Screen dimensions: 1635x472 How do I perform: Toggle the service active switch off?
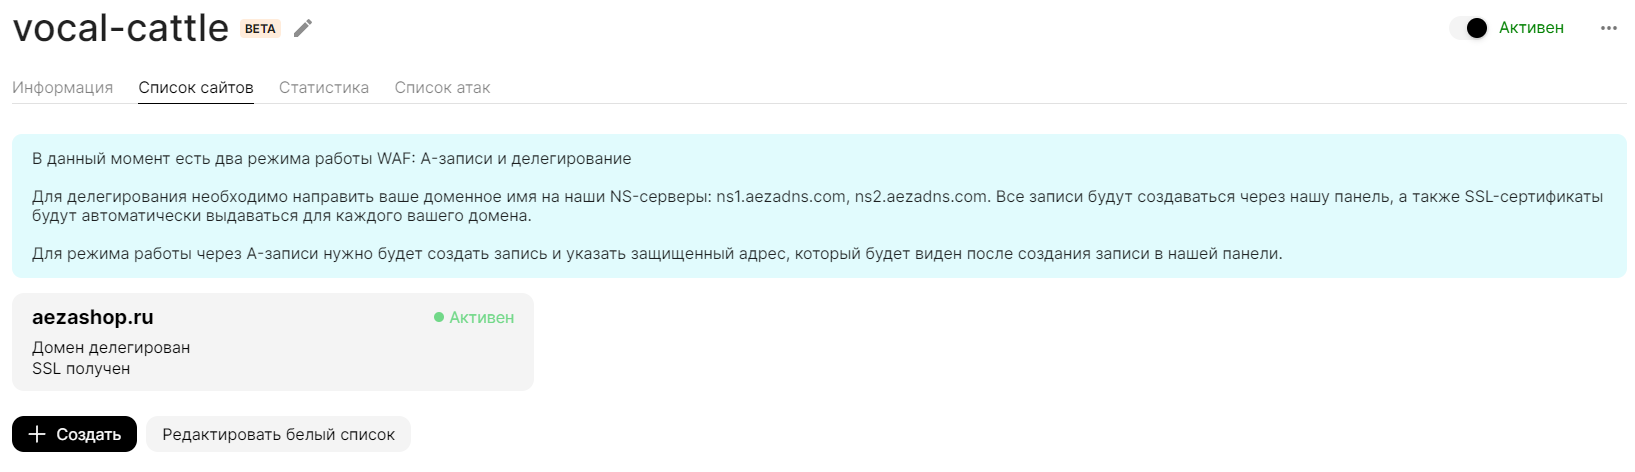pos(1469,28)
